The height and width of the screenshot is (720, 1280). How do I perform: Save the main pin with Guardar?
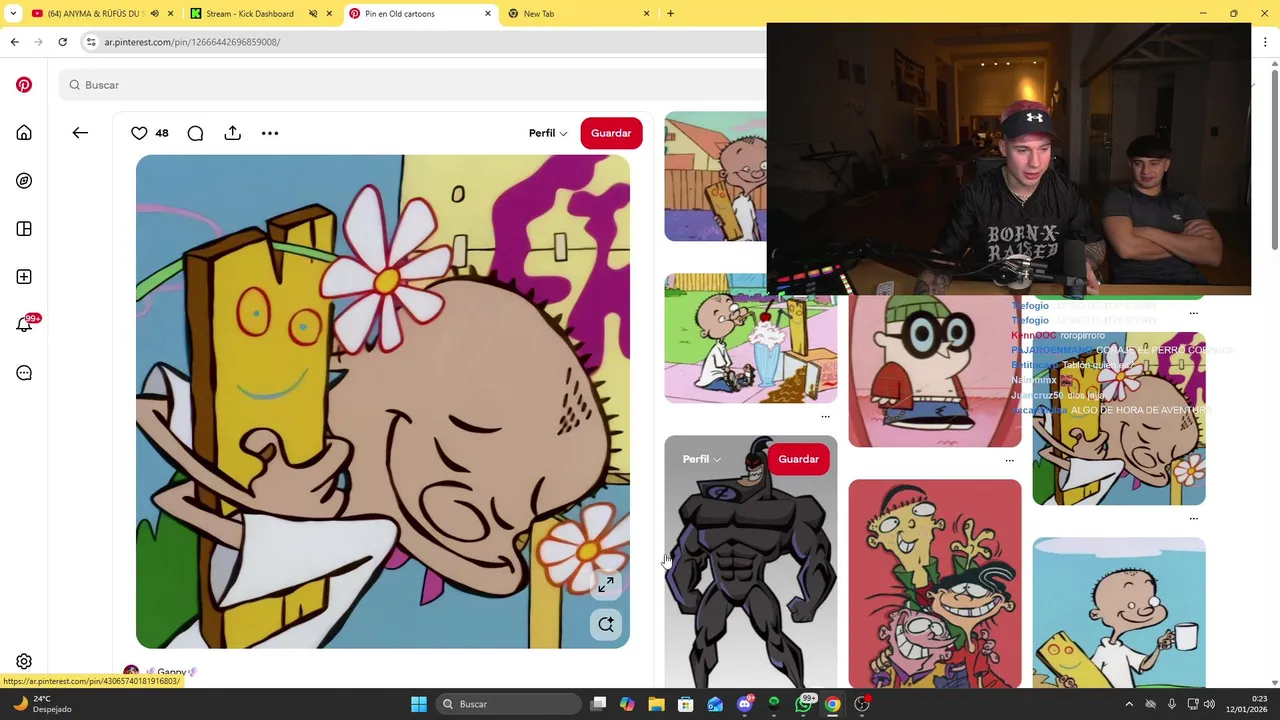click(611, 133)
